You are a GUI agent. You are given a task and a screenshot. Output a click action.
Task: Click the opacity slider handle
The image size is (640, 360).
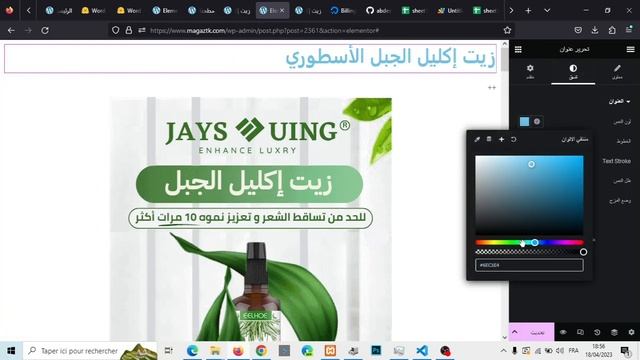(583, 252)
